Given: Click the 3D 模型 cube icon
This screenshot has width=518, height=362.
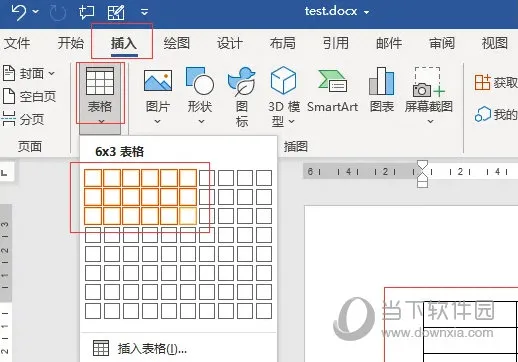Looking at the screenshot, I should click(283, 80).
